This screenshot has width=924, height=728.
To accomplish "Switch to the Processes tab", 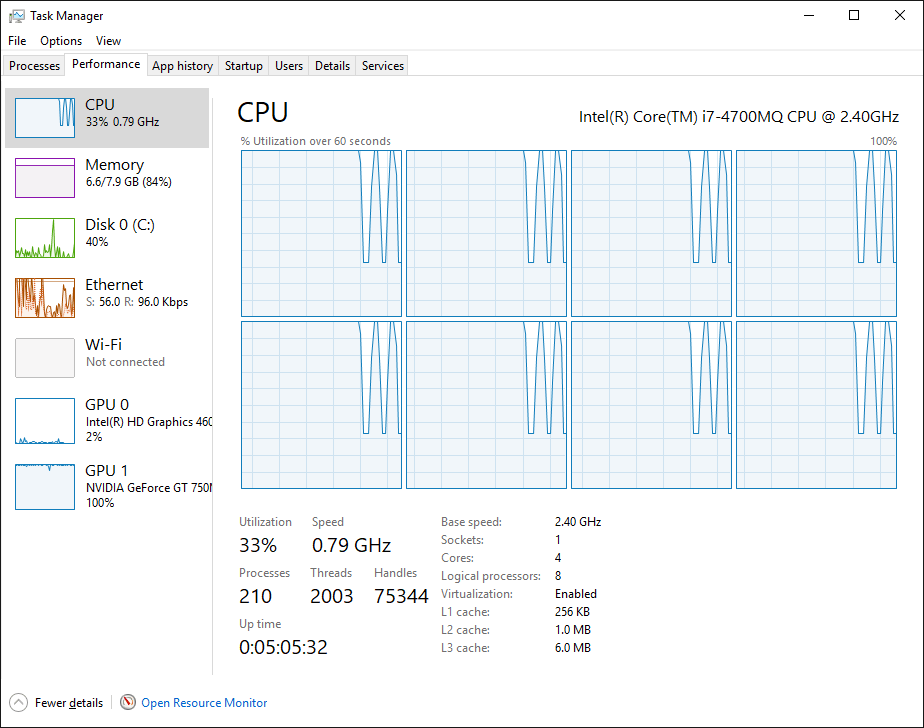I will [35, 66].
